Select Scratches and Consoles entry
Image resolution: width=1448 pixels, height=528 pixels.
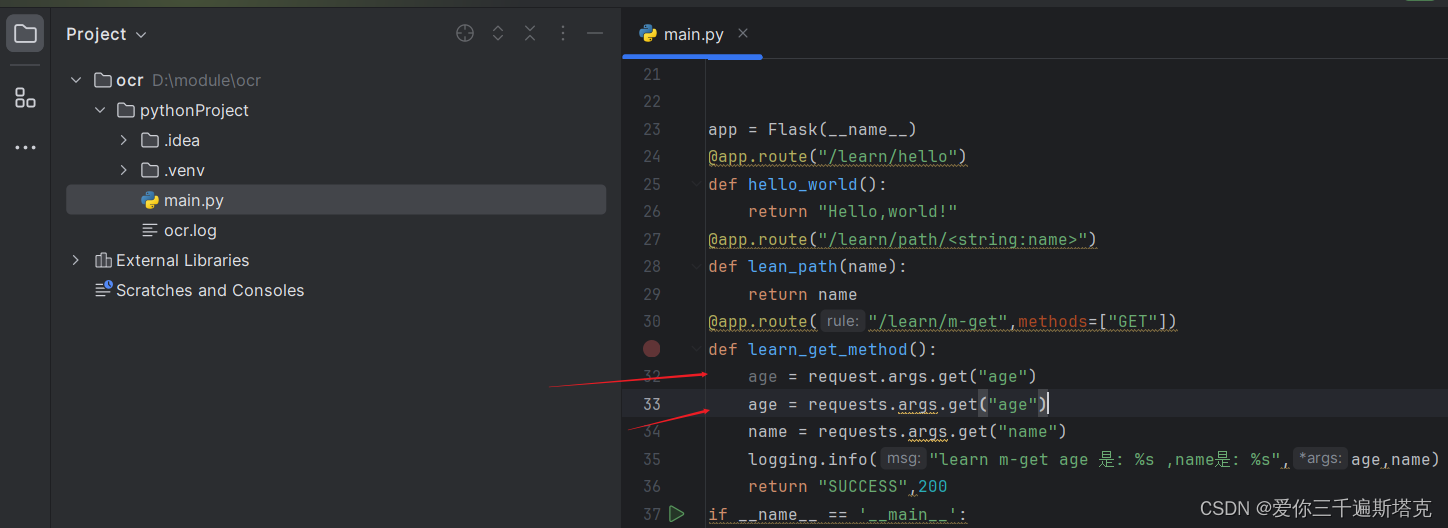click(x=210, y=290)
